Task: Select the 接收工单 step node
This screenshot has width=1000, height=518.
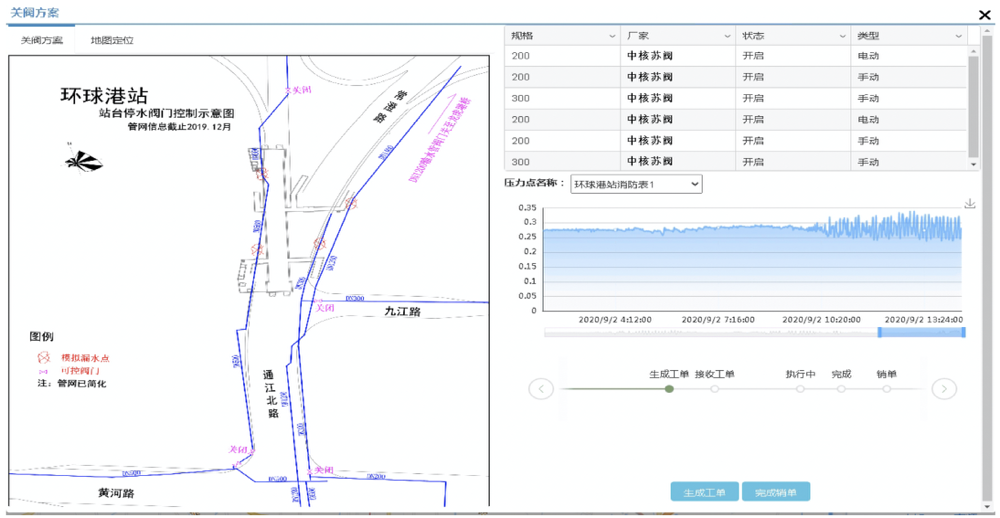Action: click(x=714, y=389)
